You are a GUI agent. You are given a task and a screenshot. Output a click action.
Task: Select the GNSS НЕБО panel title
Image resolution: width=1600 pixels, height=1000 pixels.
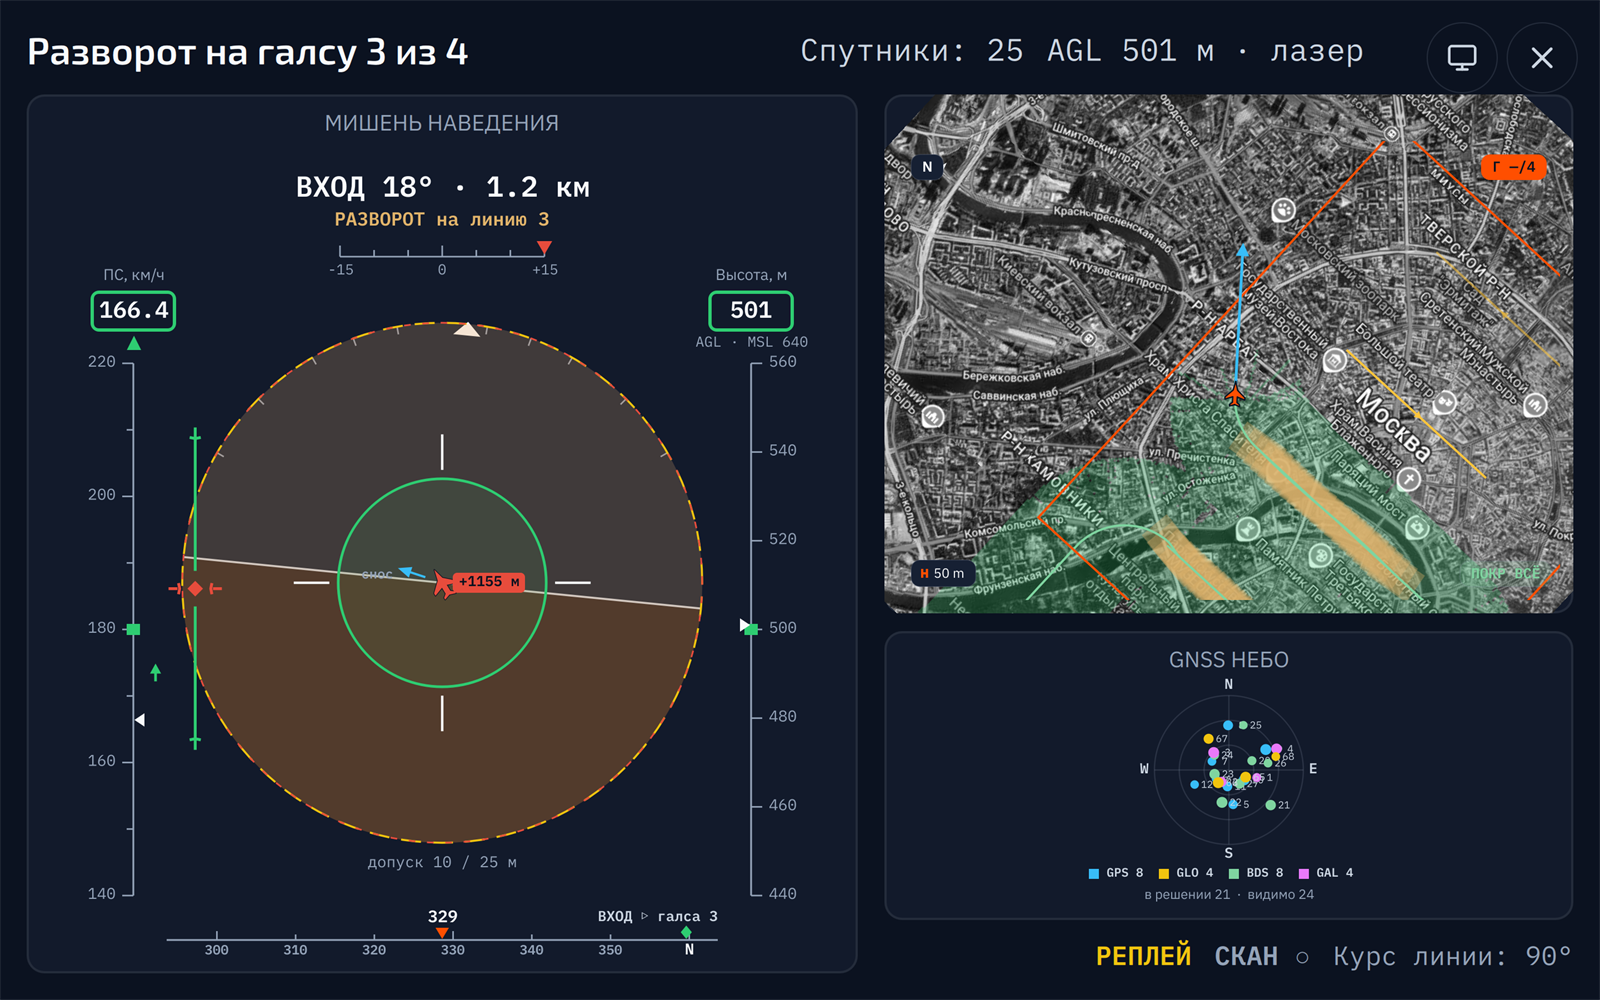coord(1229,660)
